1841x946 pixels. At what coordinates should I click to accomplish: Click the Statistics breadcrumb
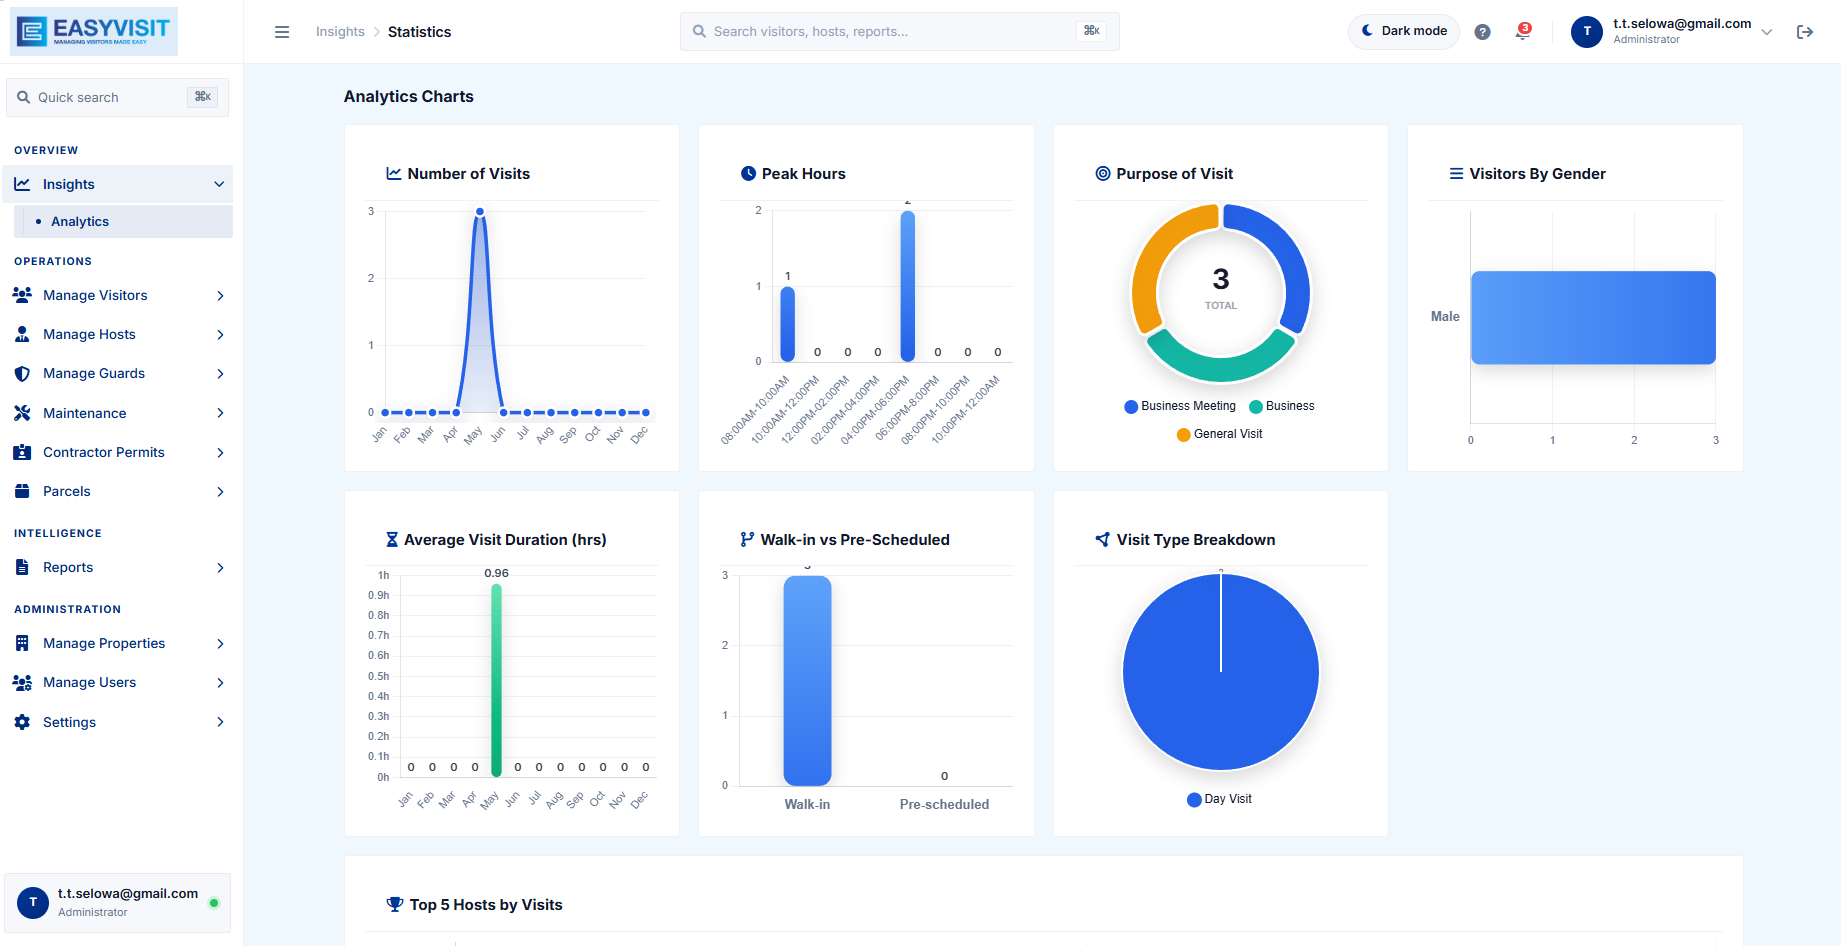pos(419,32)
